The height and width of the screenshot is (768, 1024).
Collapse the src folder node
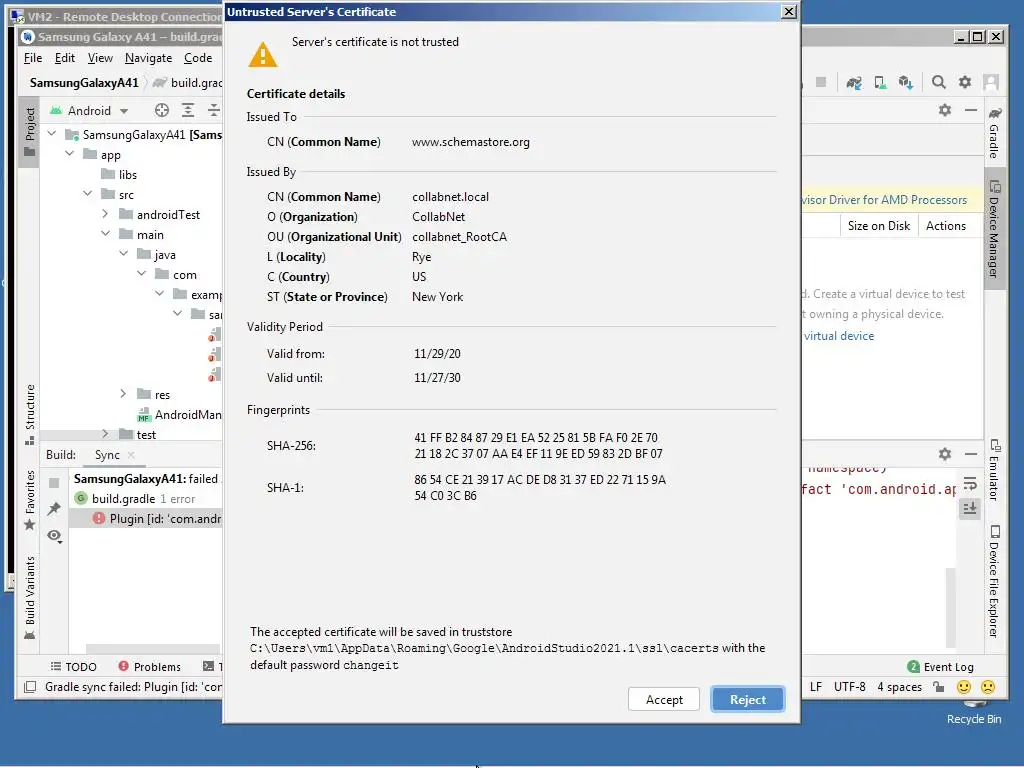(88, 194)
